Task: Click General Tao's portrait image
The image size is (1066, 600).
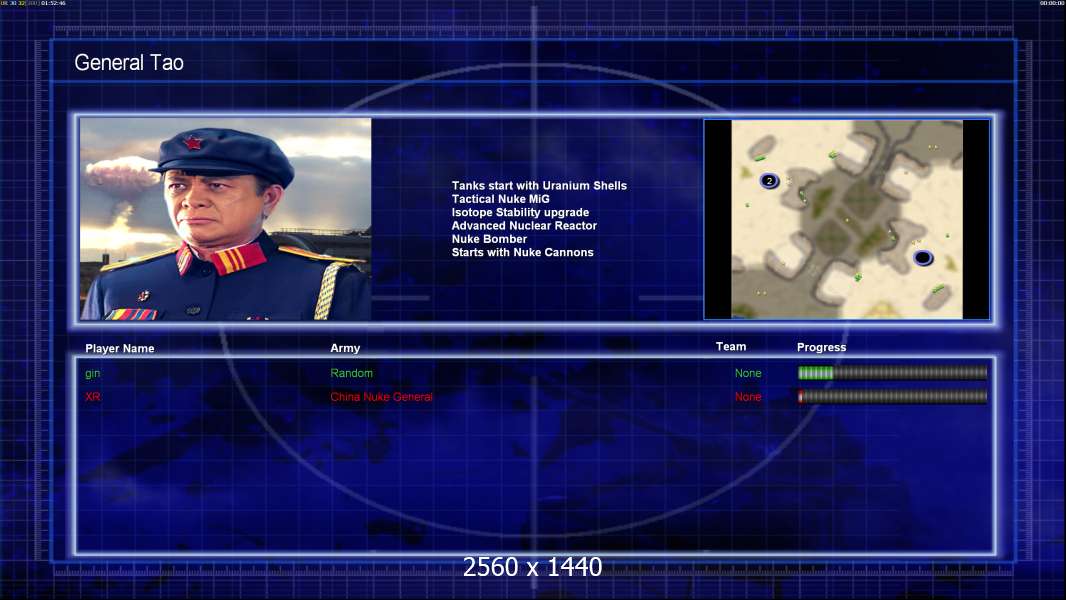Action: (226, 219)
